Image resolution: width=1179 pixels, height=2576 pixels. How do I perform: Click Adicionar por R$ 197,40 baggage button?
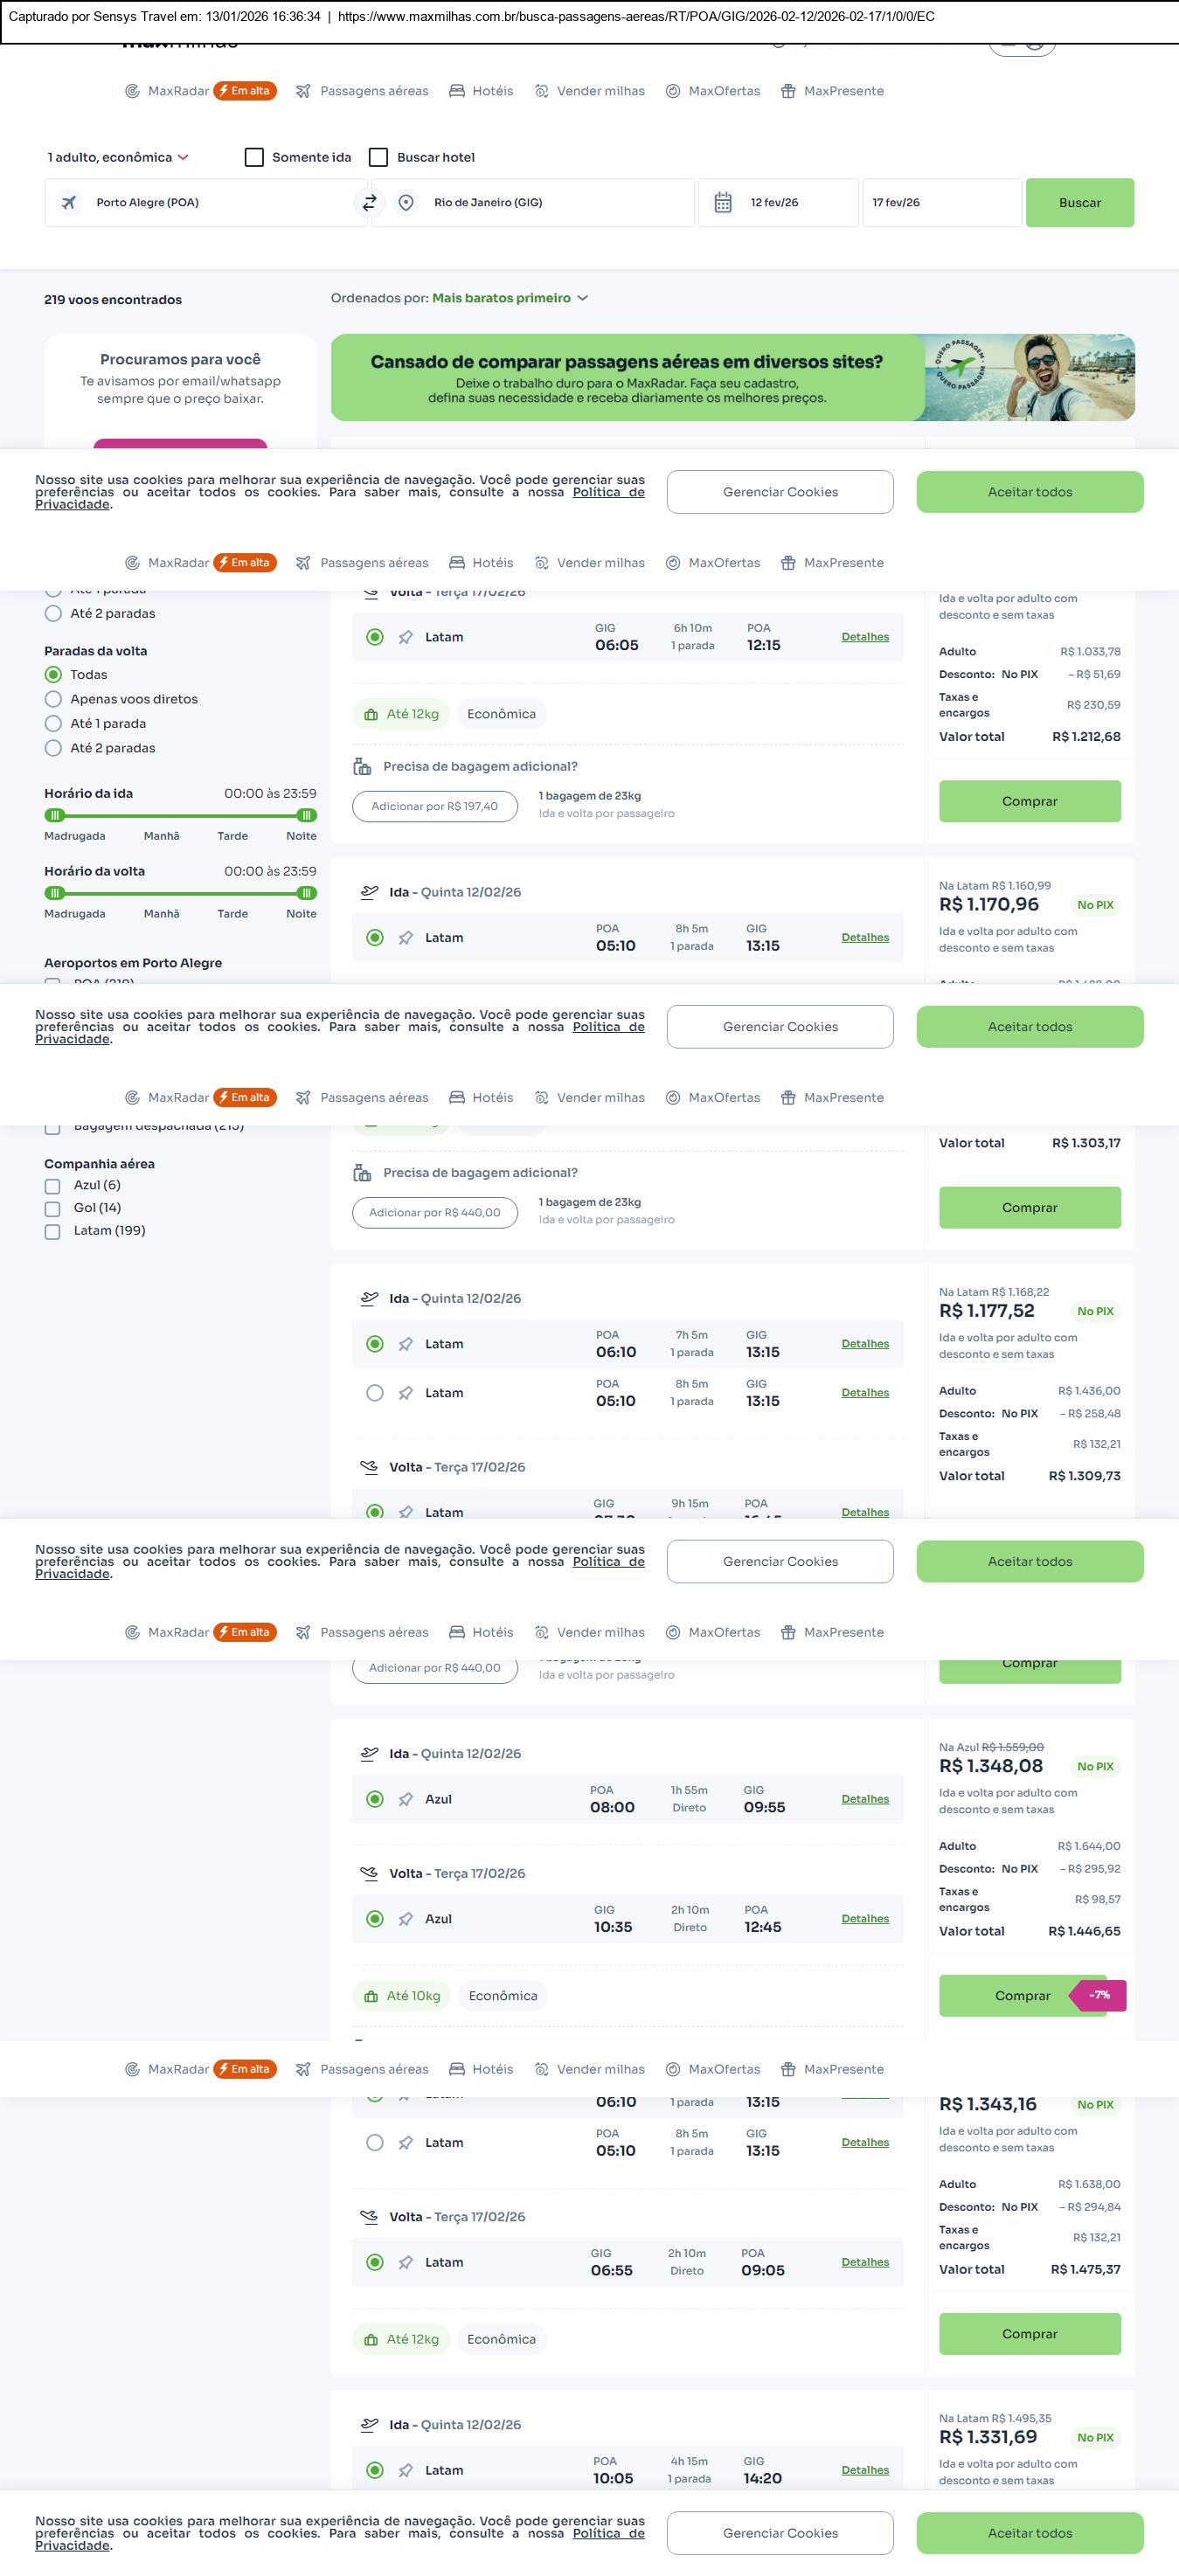pyautogui.click(x=434, y=807)
